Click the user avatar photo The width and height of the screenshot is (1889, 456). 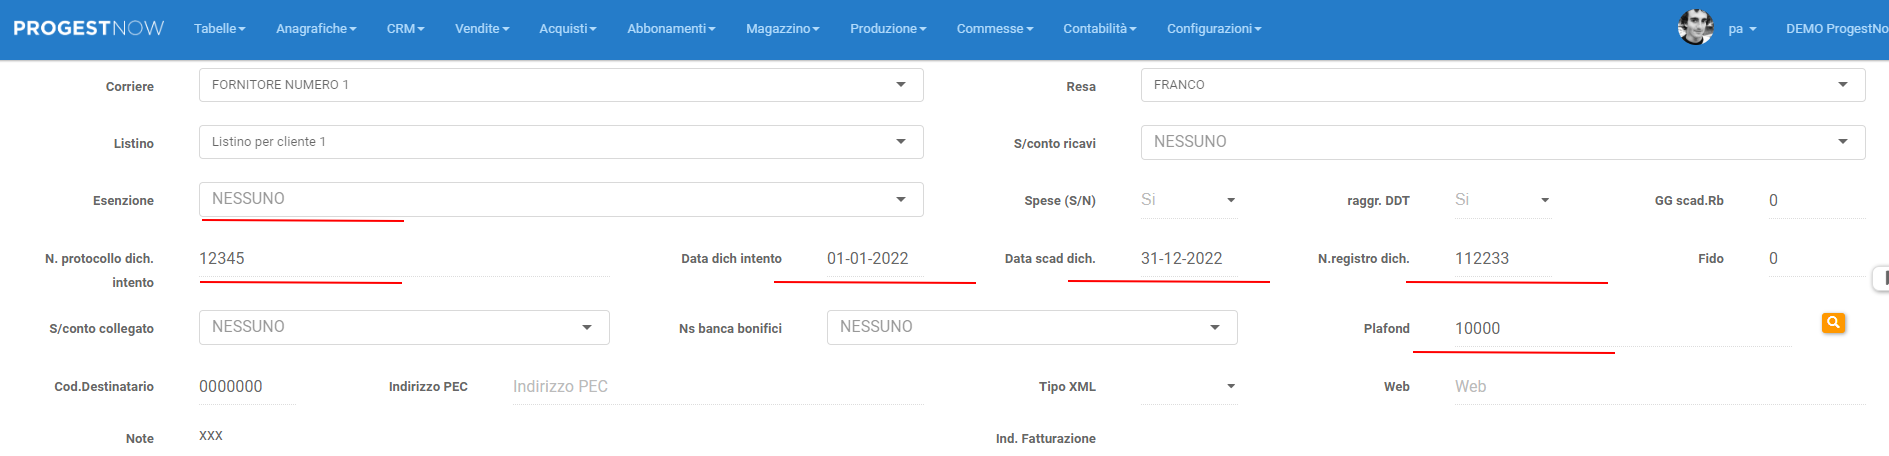(x=1695, y=28)
